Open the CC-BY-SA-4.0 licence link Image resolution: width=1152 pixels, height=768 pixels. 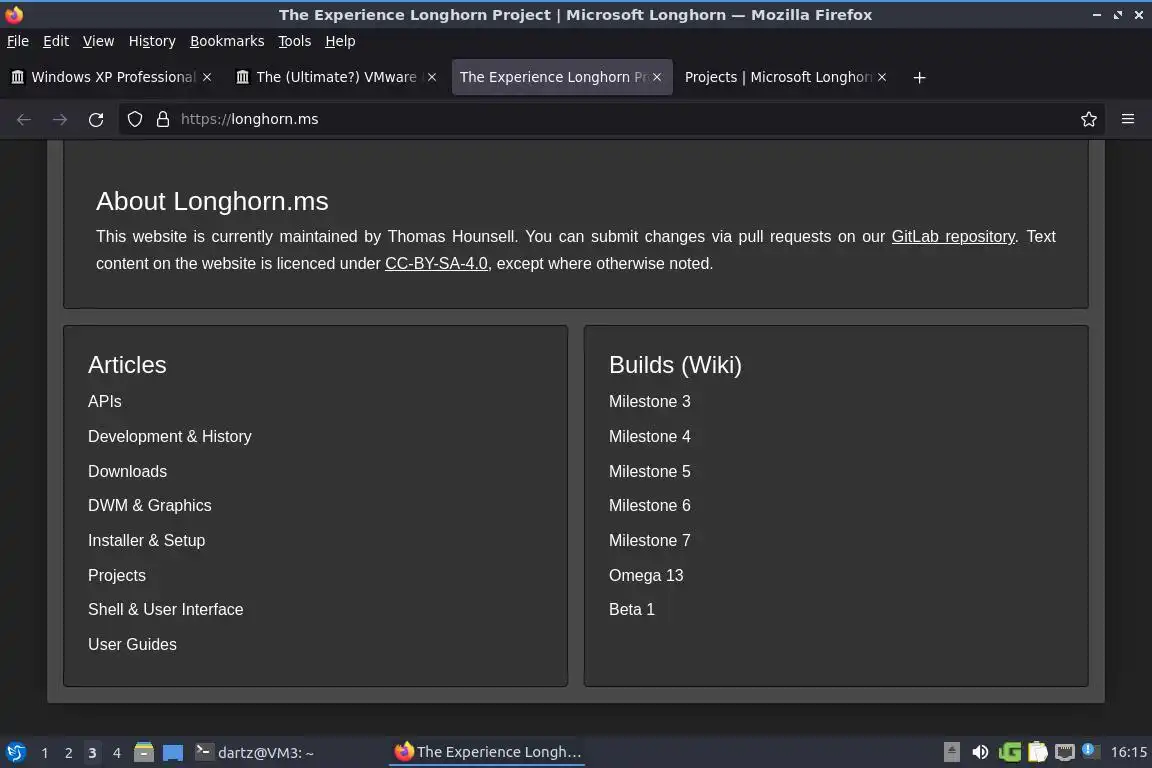tap(436, 264)
